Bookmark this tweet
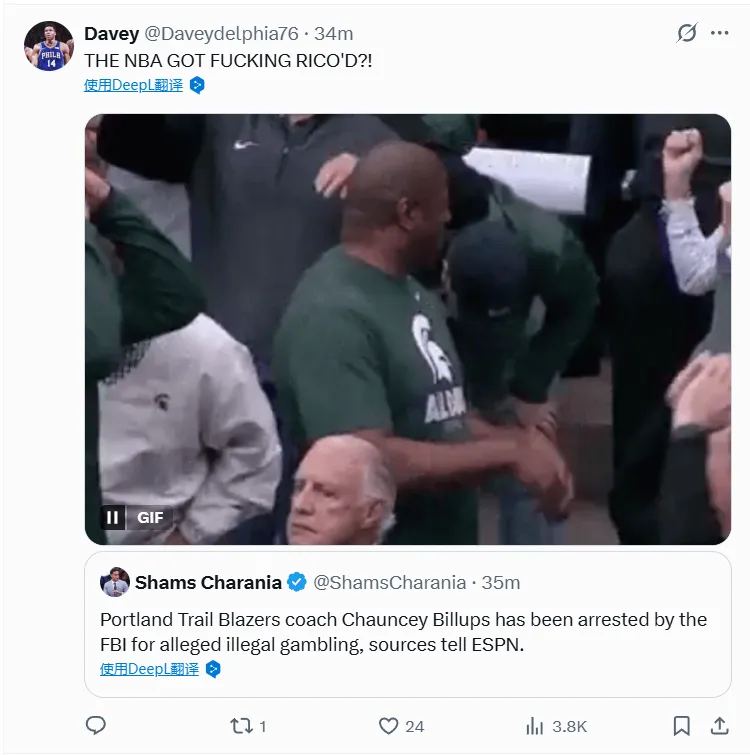Image resolution: width=750 pixels, height=755 pixels. pyautogui.click(x=681, y=726)
